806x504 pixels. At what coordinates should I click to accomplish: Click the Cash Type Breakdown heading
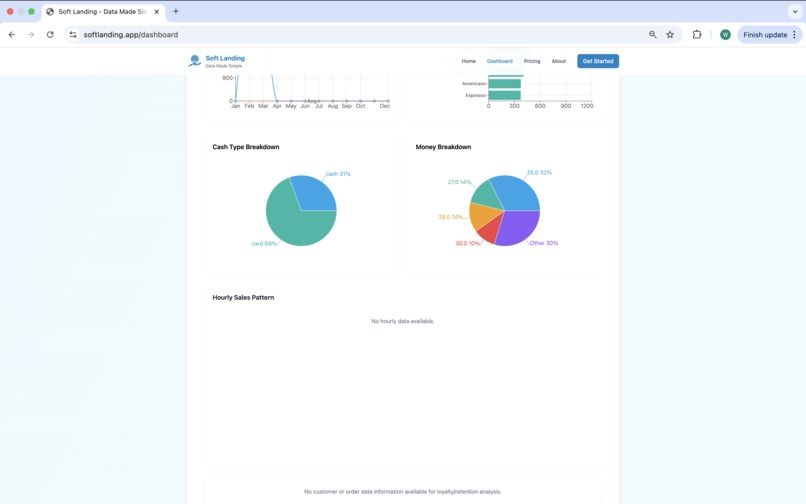point(246,147)
